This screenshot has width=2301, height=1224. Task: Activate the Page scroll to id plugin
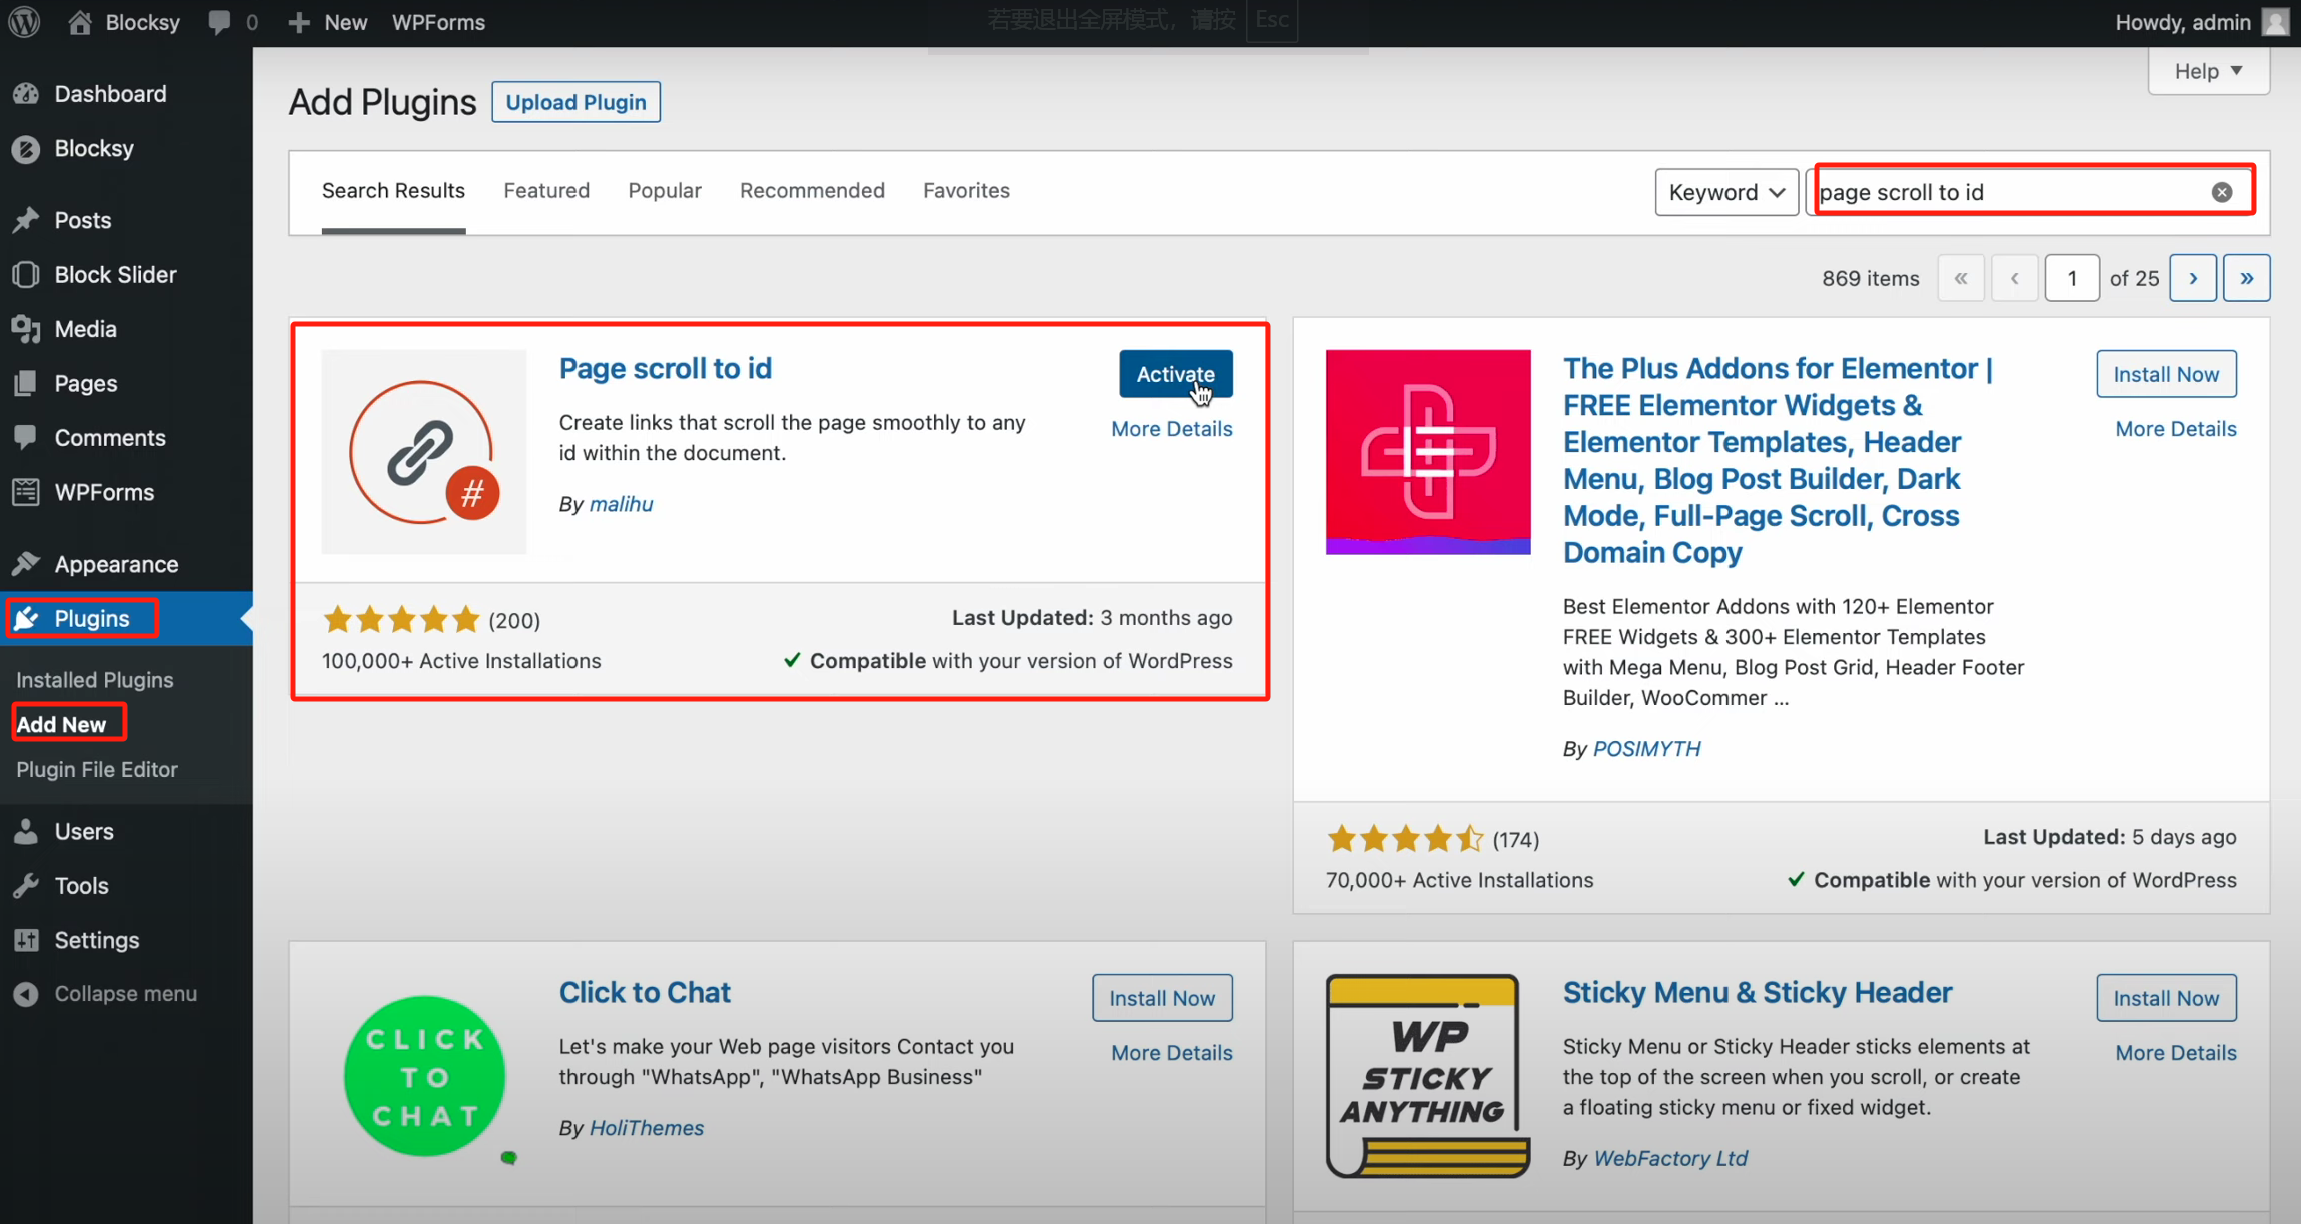click(x=1175, y=374)
